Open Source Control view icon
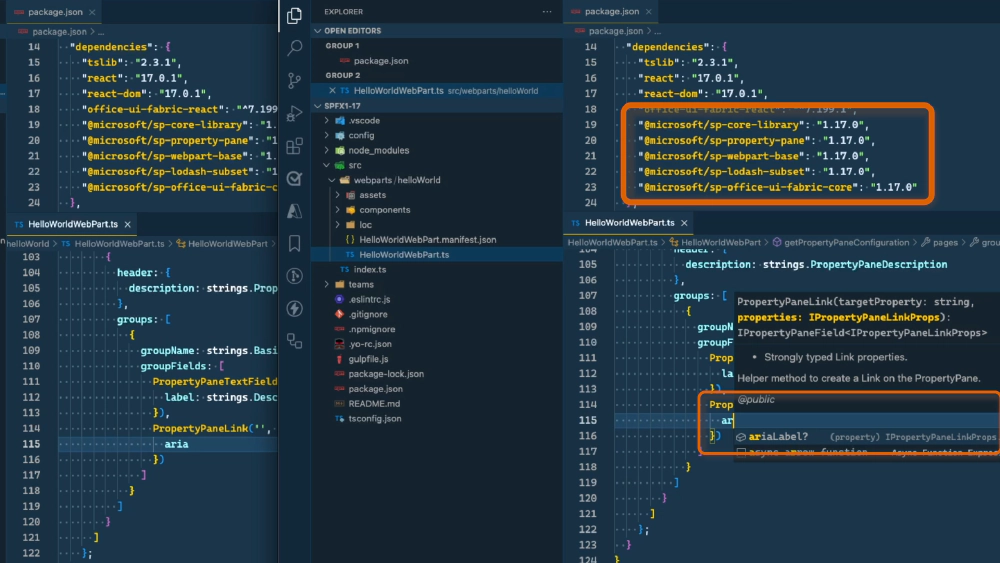 pos(294,81)
